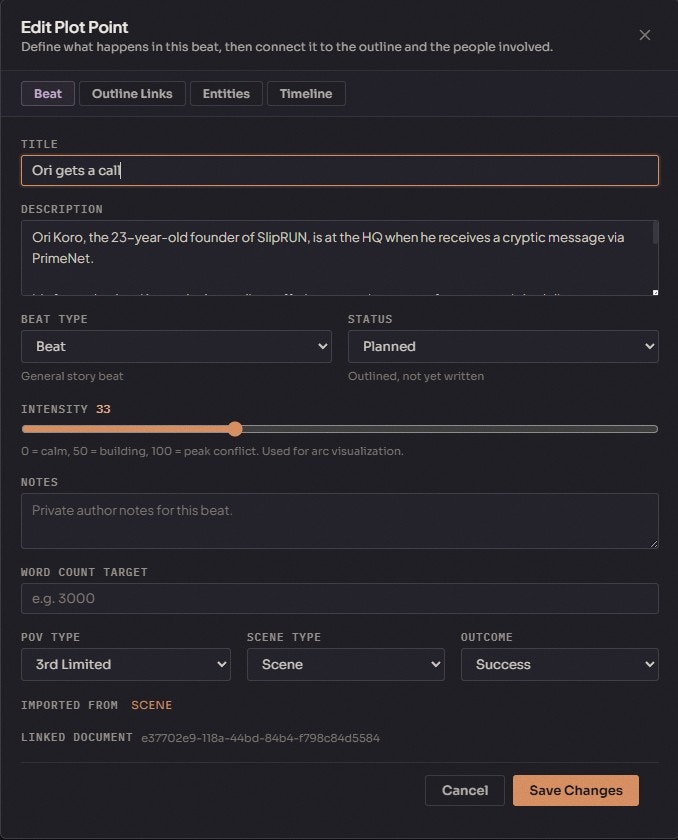
Task: Open the Timeline tab
Action: pyautogui.click(x=306, y=94)
